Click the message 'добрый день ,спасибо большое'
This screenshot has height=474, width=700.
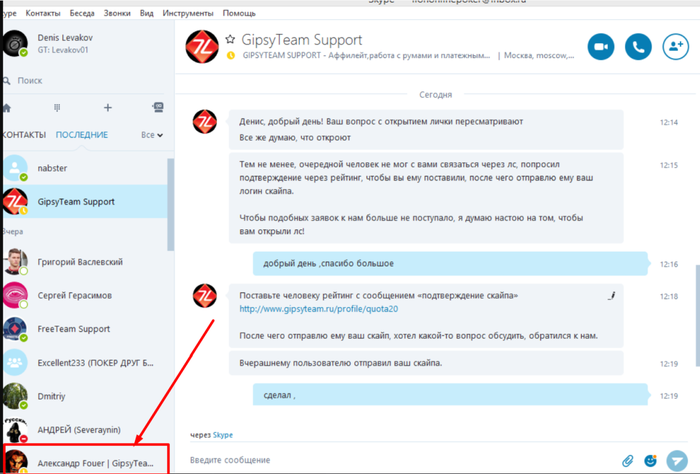450,263
